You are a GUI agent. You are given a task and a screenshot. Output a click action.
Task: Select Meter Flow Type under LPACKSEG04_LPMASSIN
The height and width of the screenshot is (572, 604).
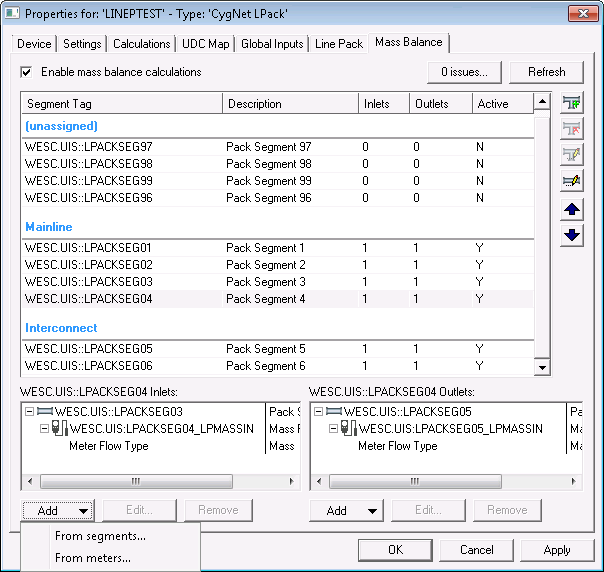coord(109,446)
